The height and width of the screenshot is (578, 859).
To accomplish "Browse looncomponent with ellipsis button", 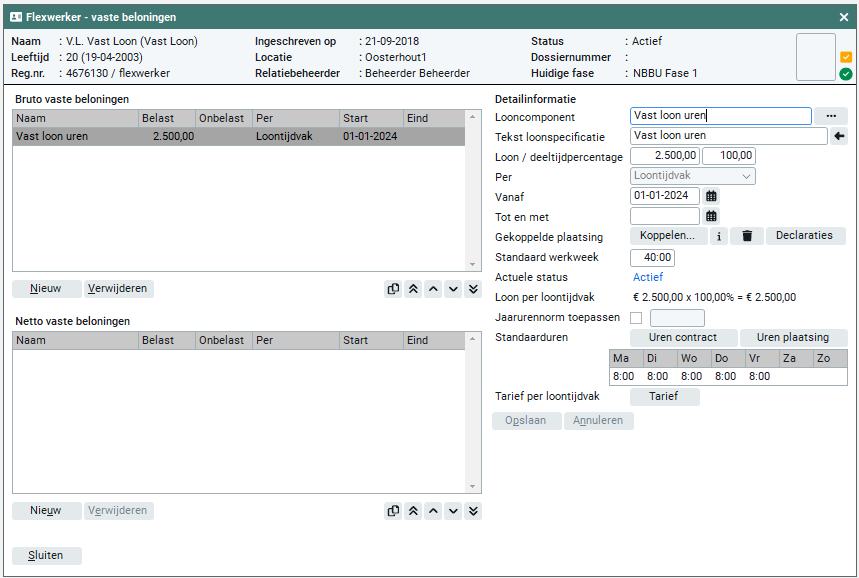I will coord(831,116).
